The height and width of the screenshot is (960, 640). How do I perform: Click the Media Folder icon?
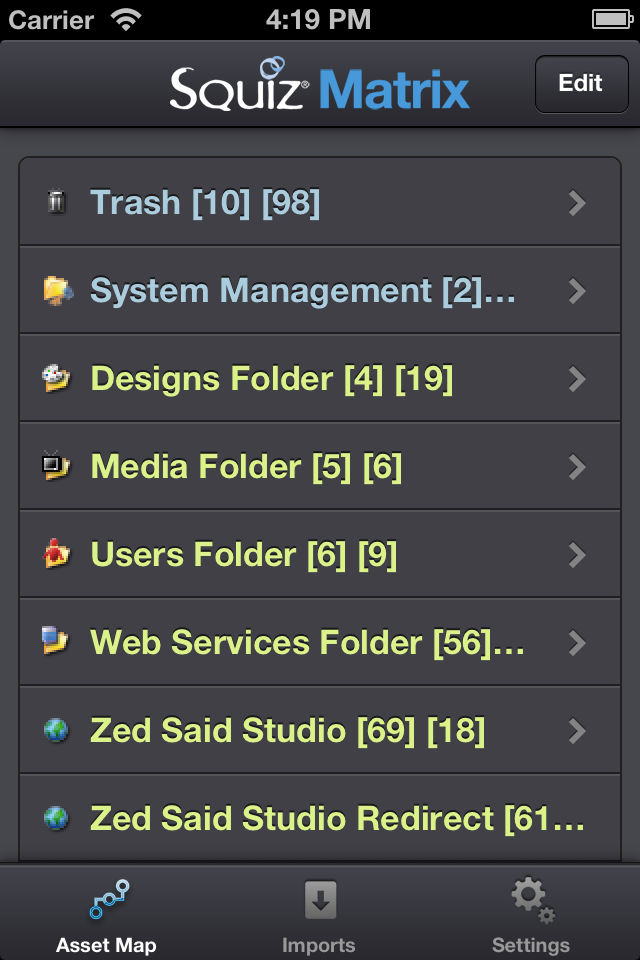(x=57, y=467)
